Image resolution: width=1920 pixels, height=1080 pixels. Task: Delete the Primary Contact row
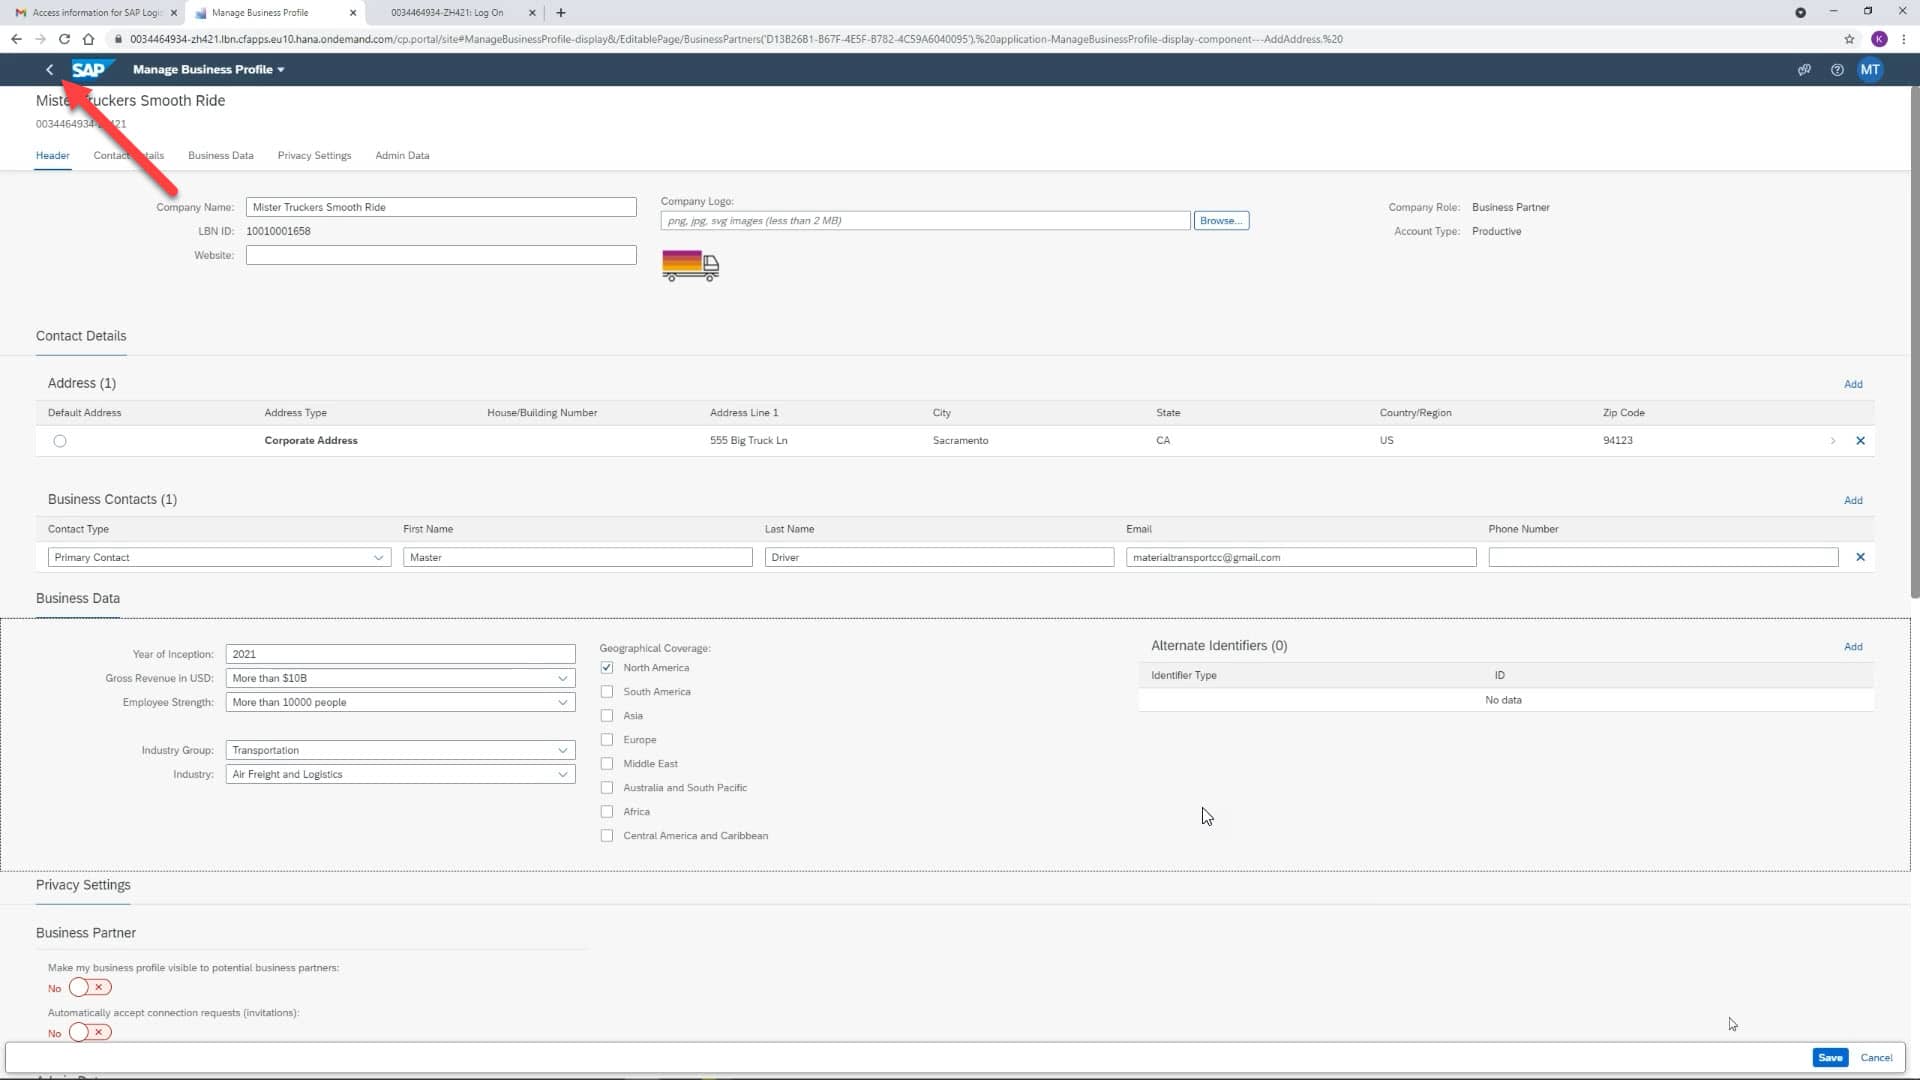click(x=1860, y=557)
